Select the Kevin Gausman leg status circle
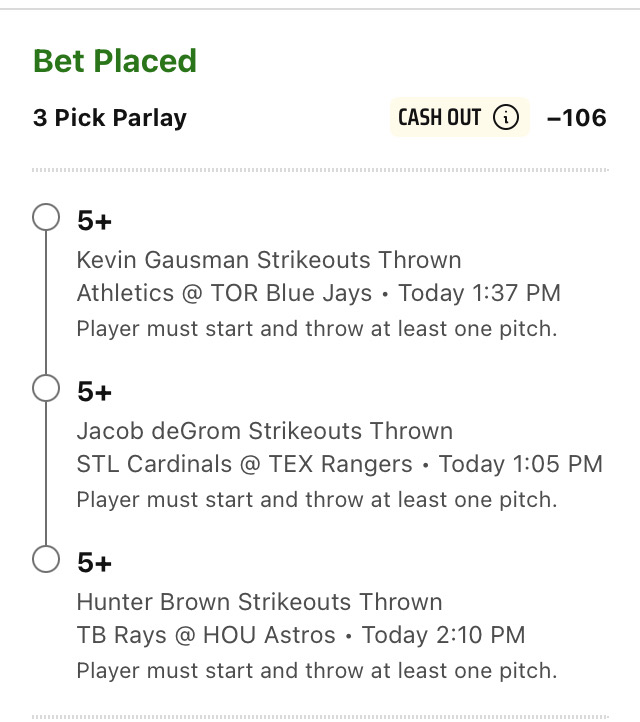 pyautogui.click(x=46, y=217)
